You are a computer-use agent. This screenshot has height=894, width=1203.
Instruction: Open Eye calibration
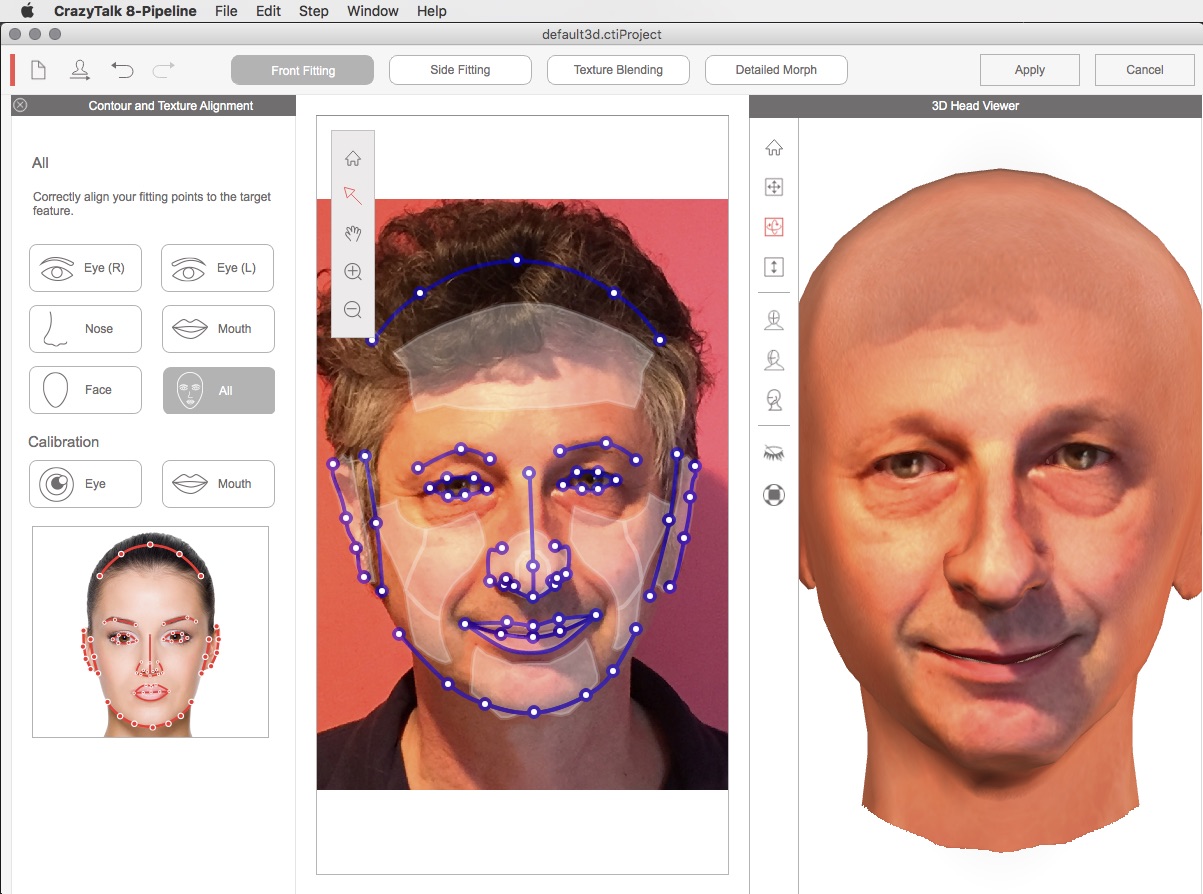click(85, 484)
